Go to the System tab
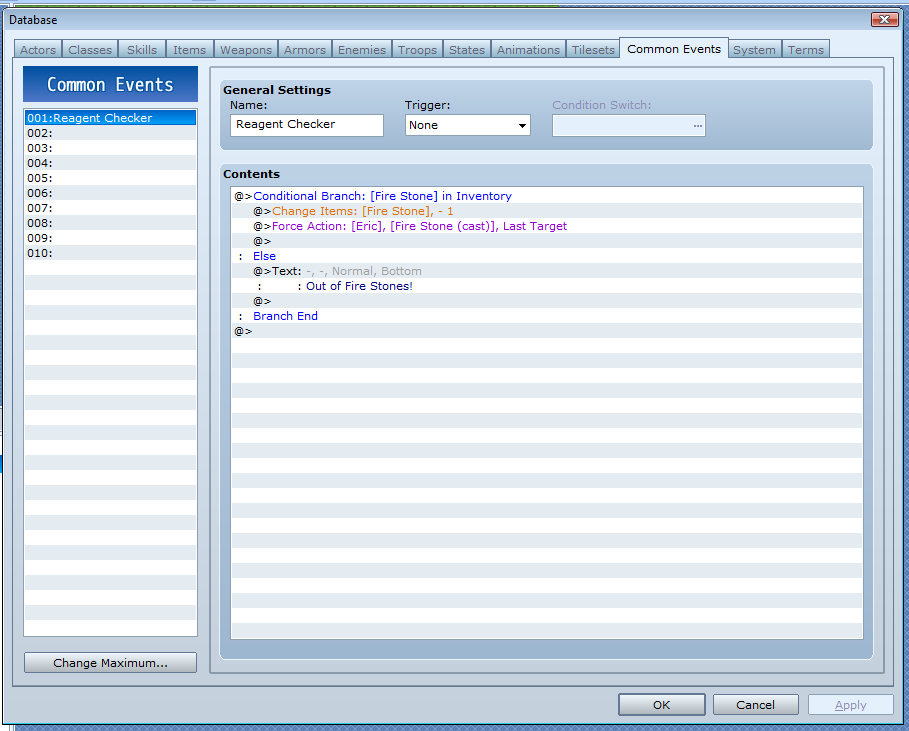This screenshot has width=909, height=731. pos(754,50)
